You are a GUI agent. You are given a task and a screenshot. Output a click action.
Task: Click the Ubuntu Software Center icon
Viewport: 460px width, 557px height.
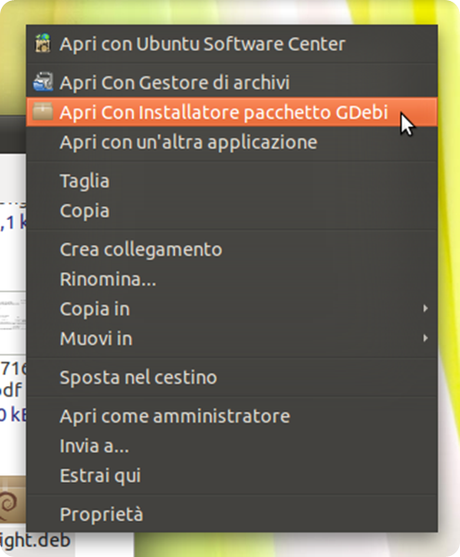coord(43,43)
